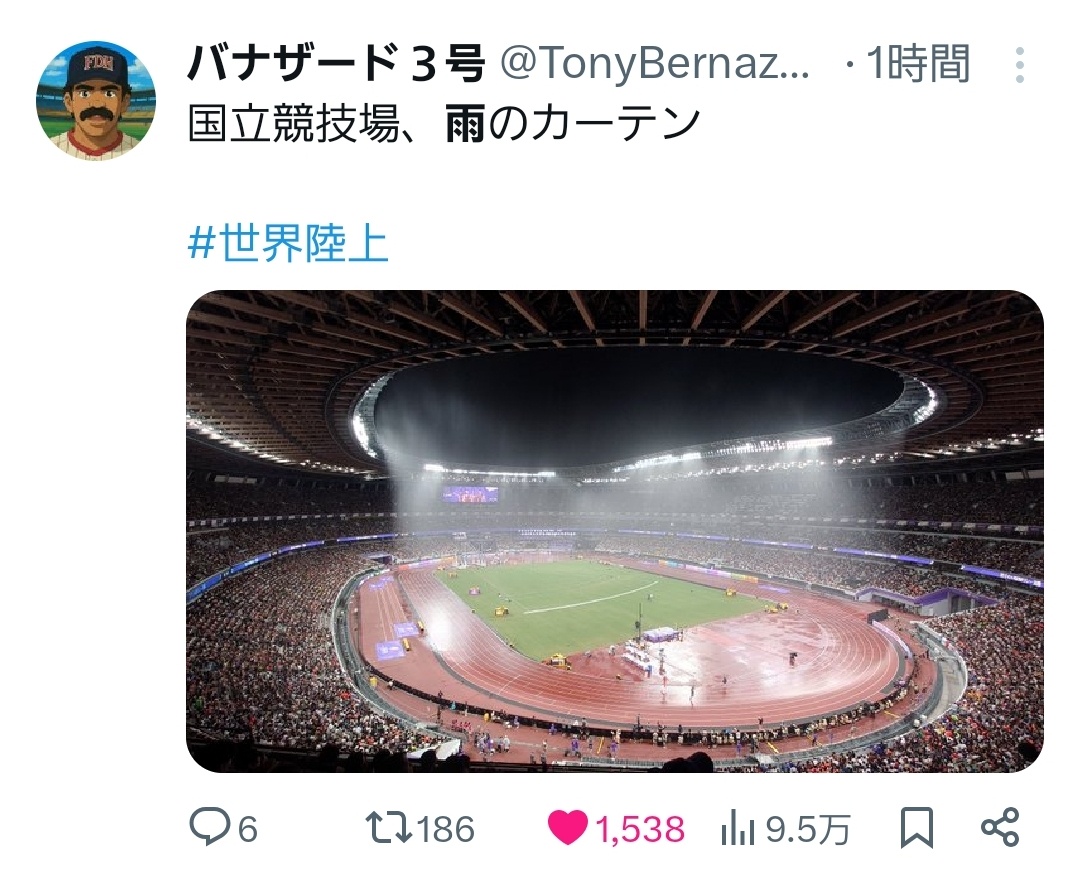Tap the share icon
This screenshot has width=1080, height=879.
[x=1000, y=828]
